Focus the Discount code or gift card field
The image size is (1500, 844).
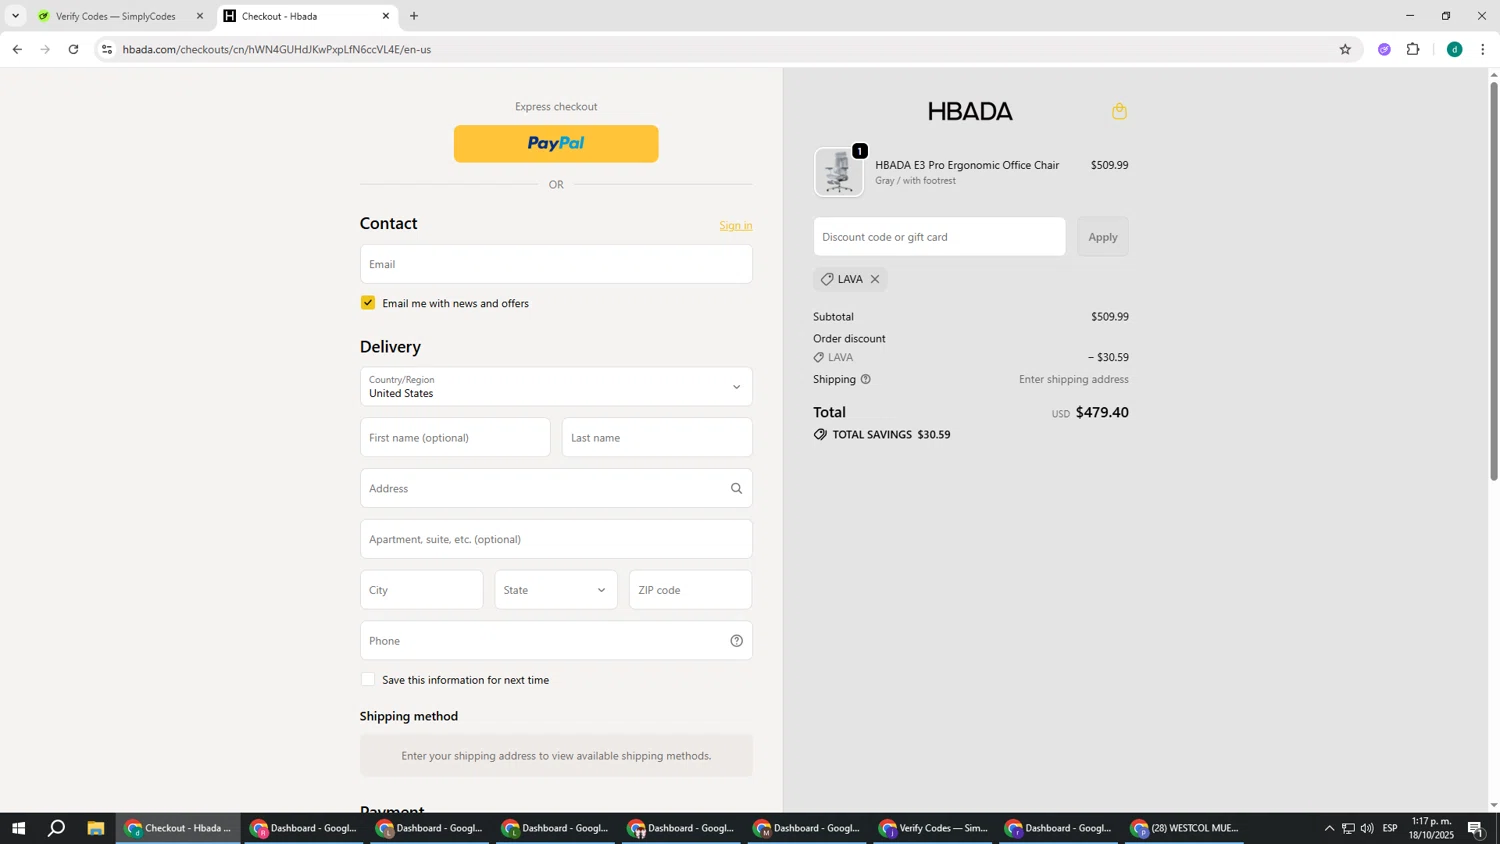939,237
